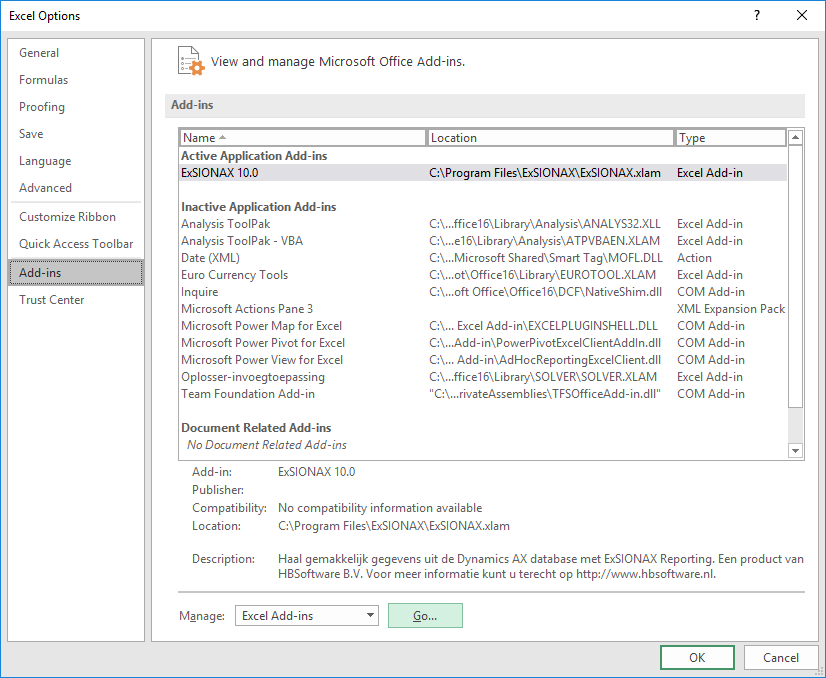Click the Cancel button

(781, 657)
